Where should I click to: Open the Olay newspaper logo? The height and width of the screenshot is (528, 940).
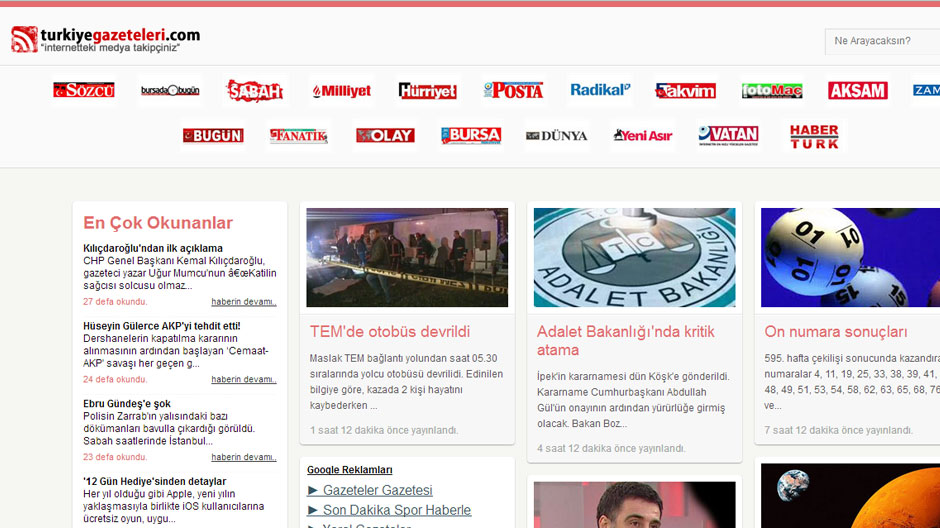(x=385, y=135)
